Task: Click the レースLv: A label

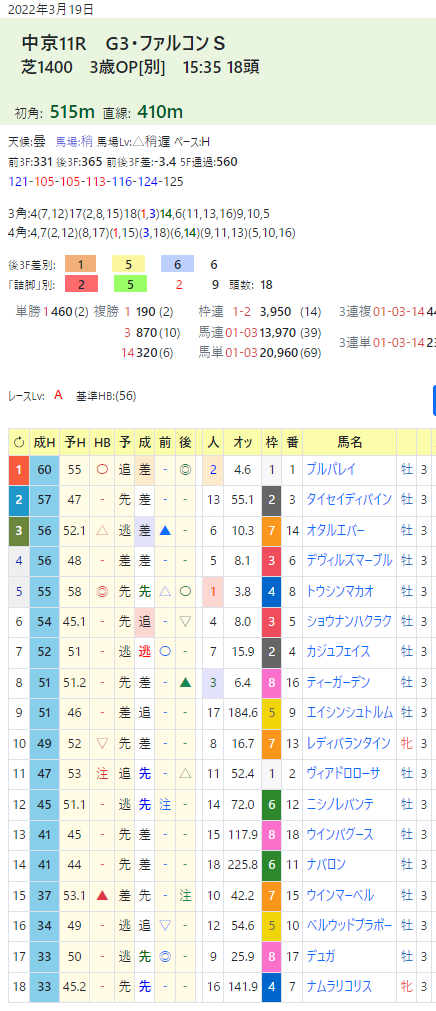Action: point(35,396)
